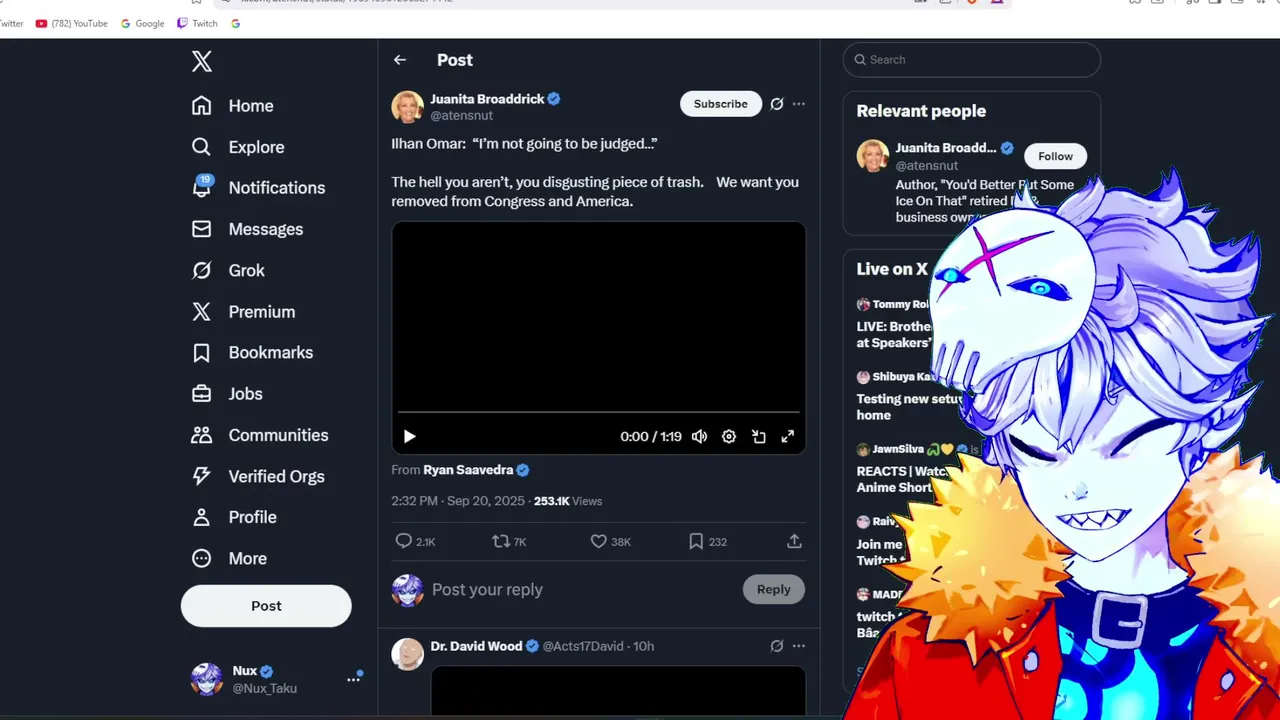Open Communities page
Image resolution: width=1280 pixels, height=720 pixels.
tap(259, 435)
